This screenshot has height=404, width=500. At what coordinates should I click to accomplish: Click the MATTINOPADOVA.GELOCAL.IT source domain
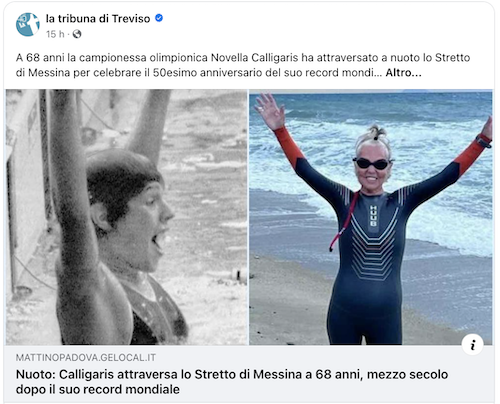coord(86,358)
